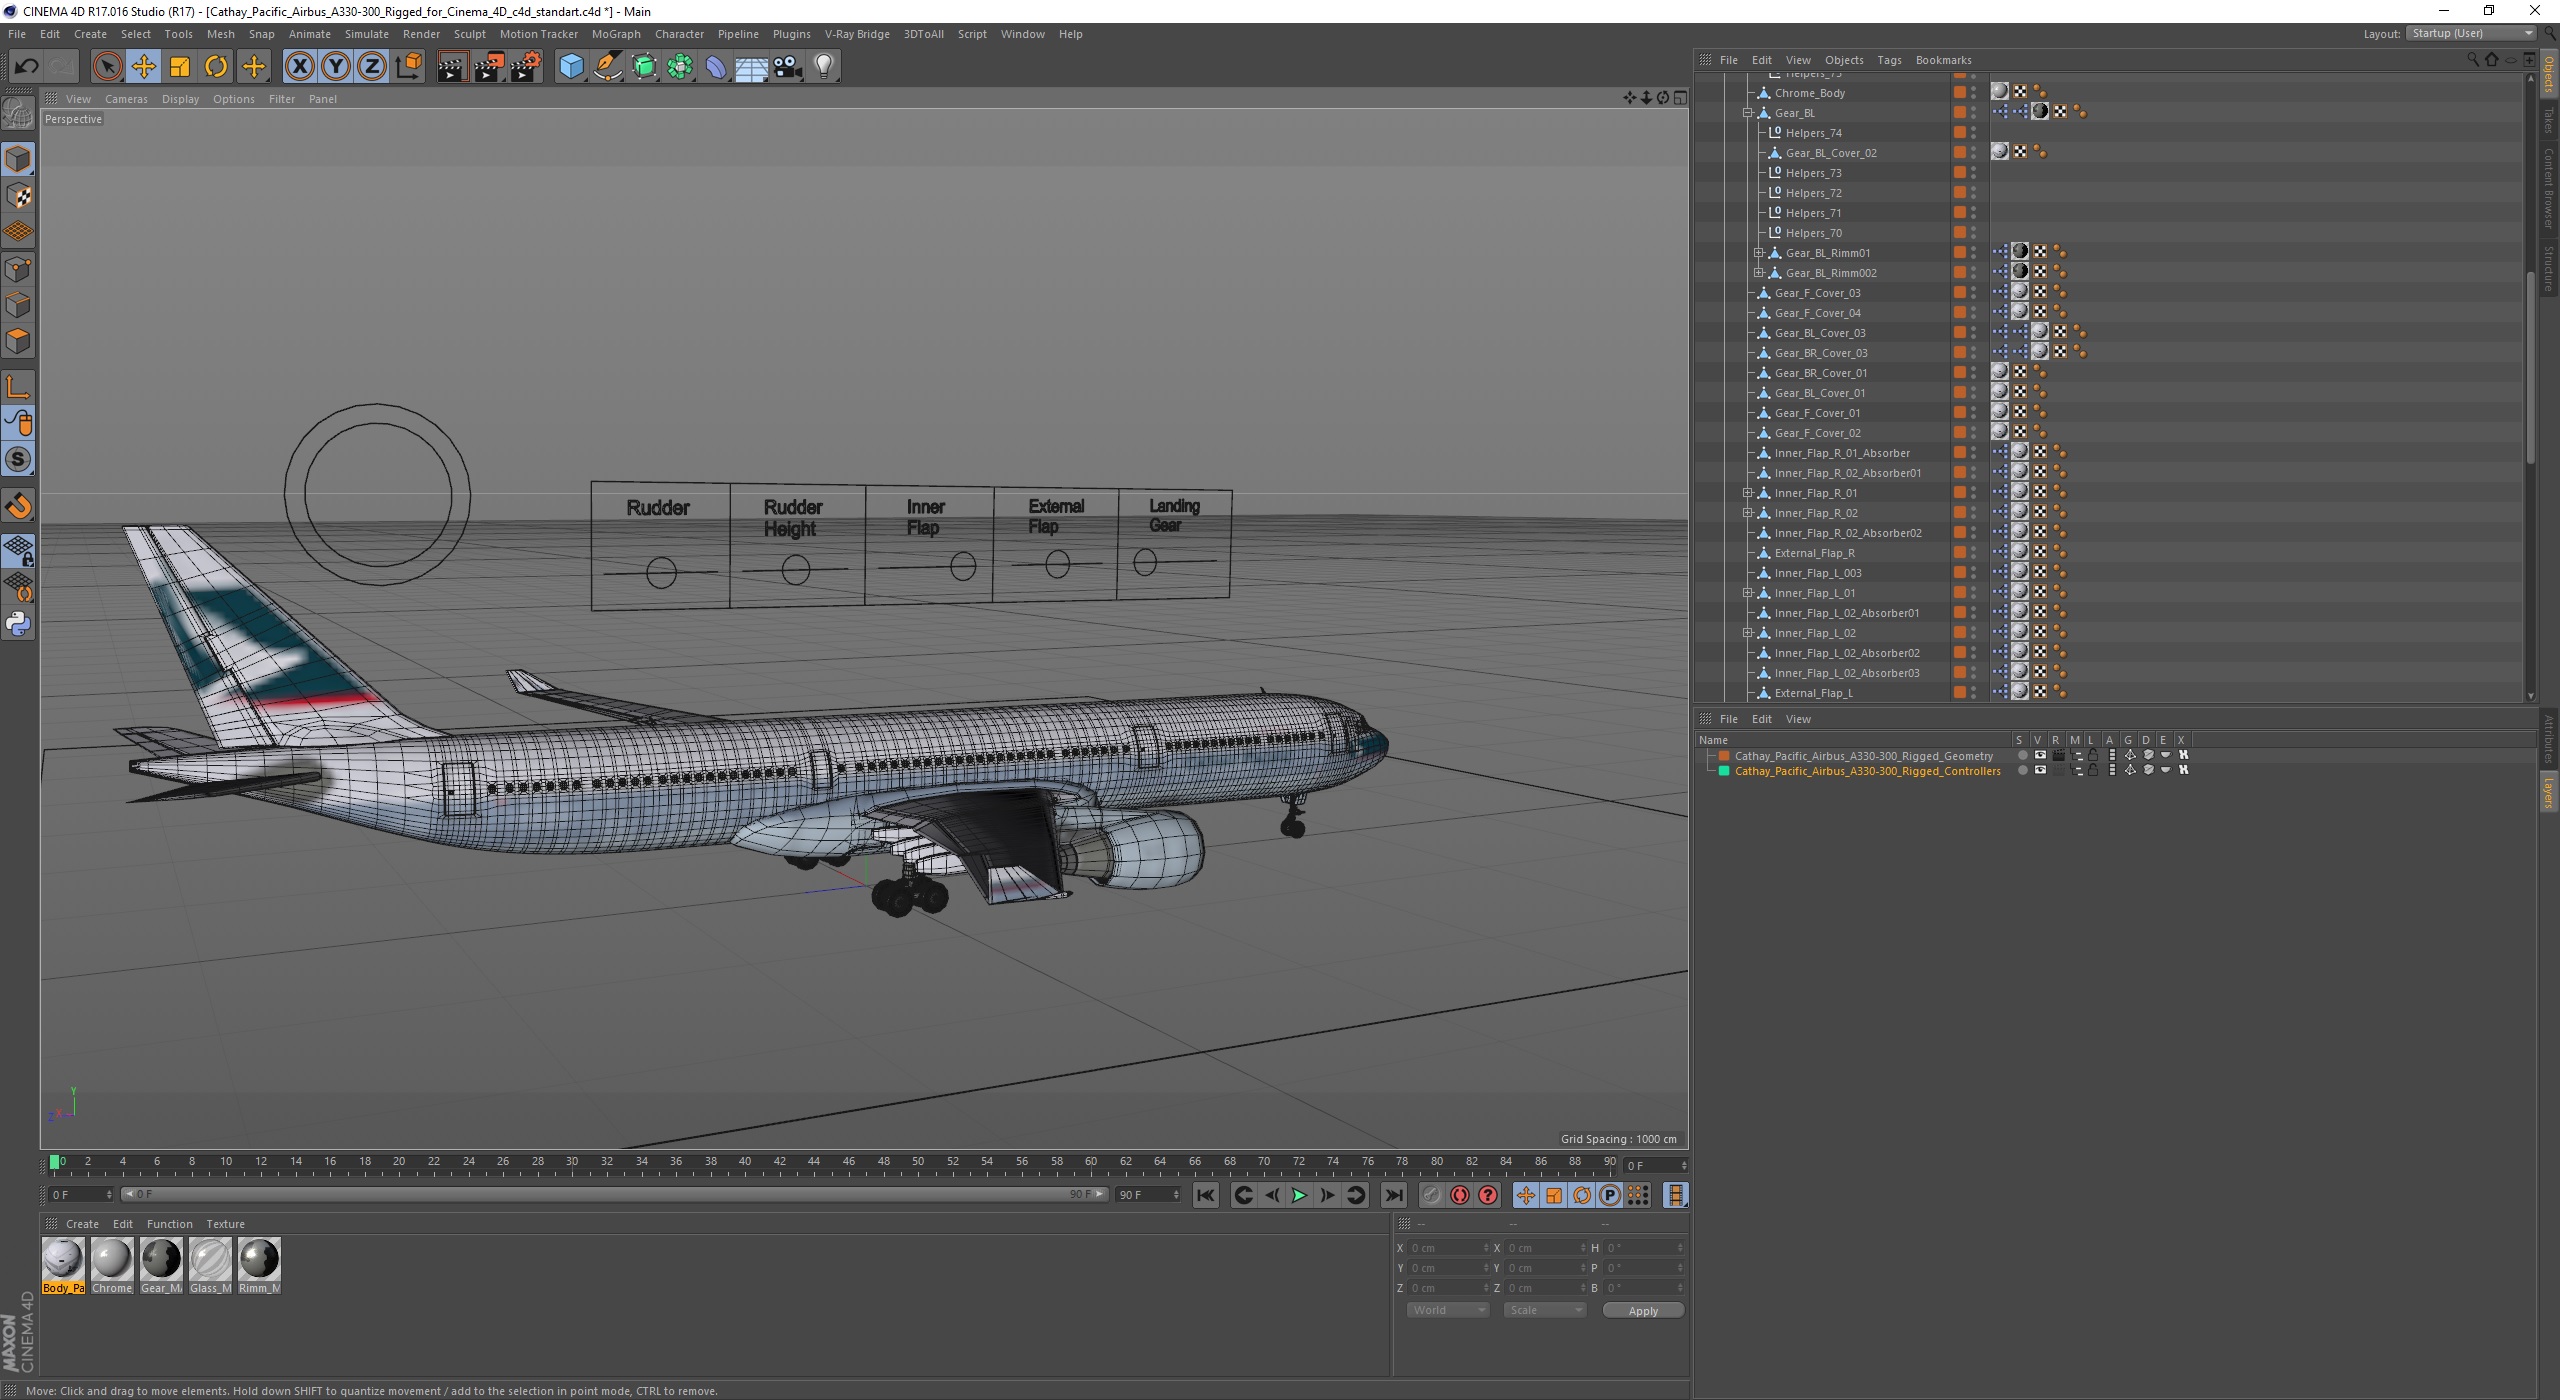Toggle the coordinate system icon
2560x1400 pixels.
(x=408, y=67)
